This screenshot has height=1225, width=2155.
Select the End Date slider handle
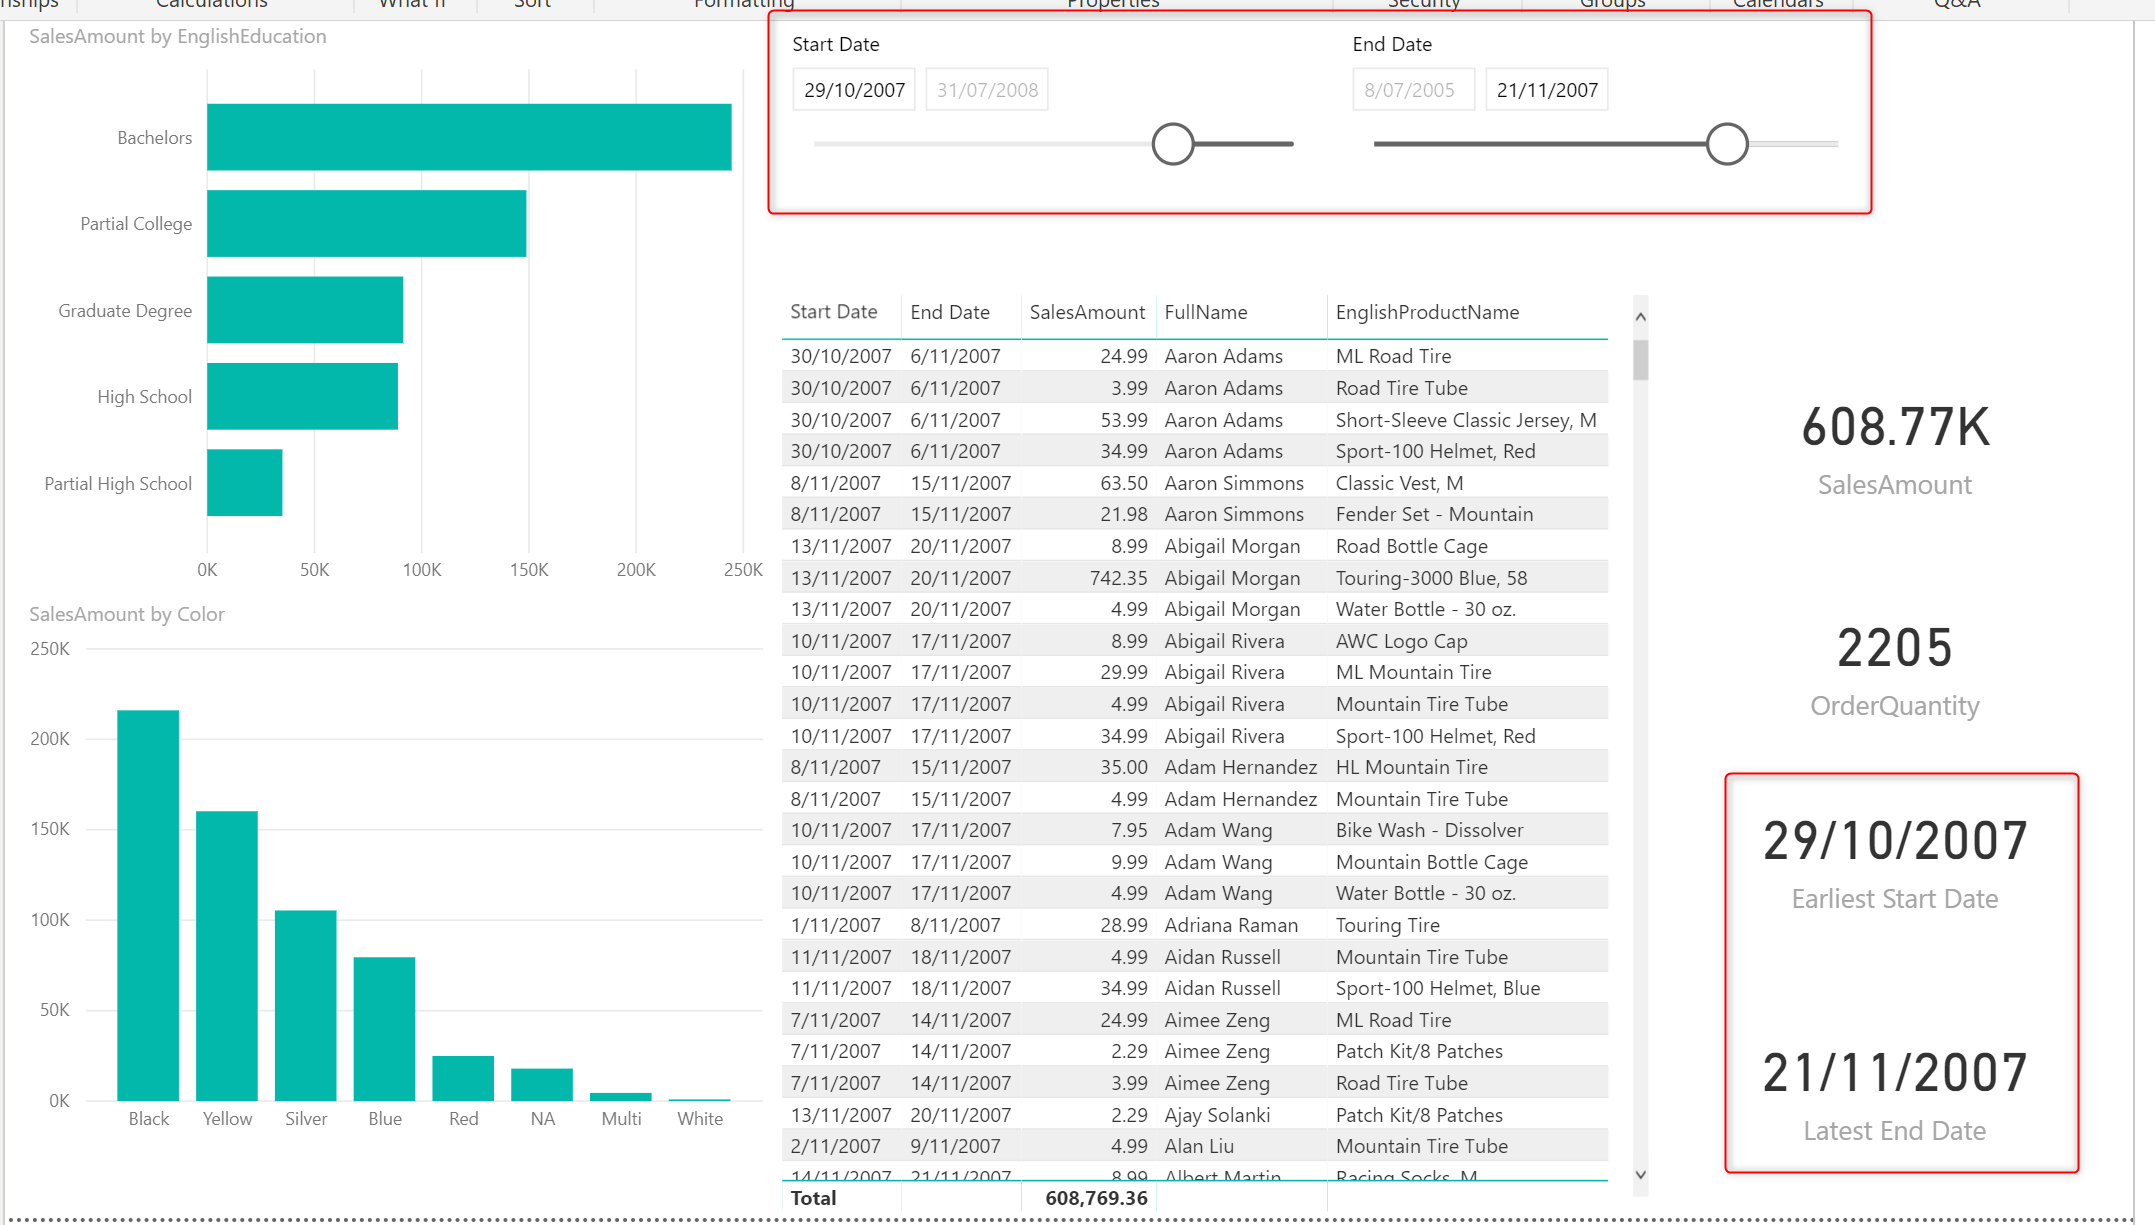tap(1727, 143)
